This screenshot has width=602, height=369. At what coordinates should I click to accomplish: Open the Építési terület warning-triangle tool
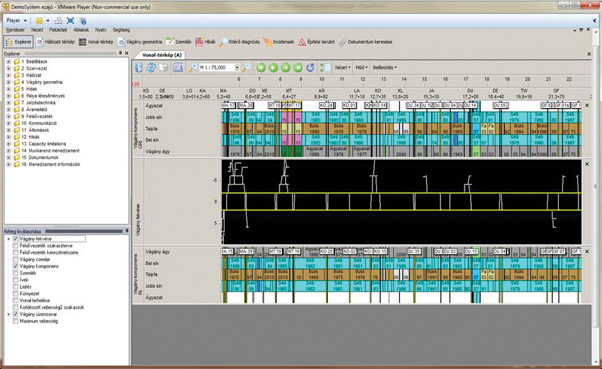(316, 42)
